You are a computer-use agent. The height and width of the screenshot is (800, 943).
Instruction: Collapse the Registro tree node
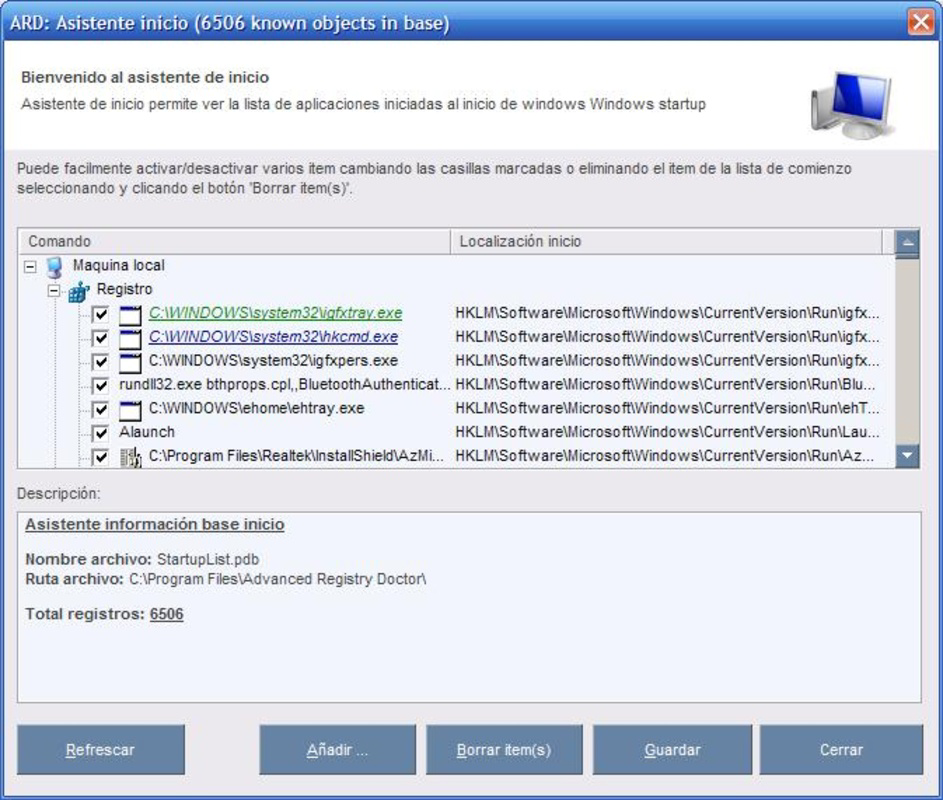[54, 291]
